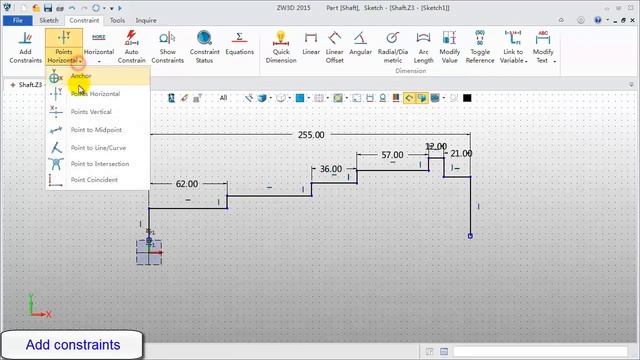
Task: Click the All filter selector
Action: click(x=223, y=98)
